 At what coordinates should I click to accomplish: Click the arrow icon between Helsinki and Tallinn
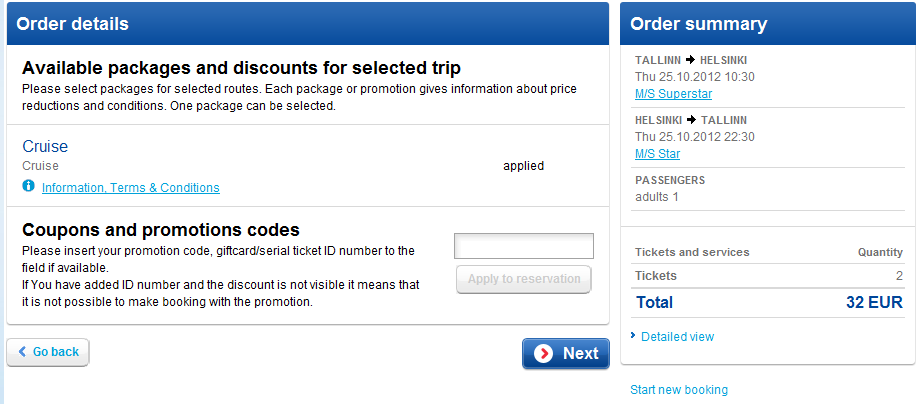(692, 120)
